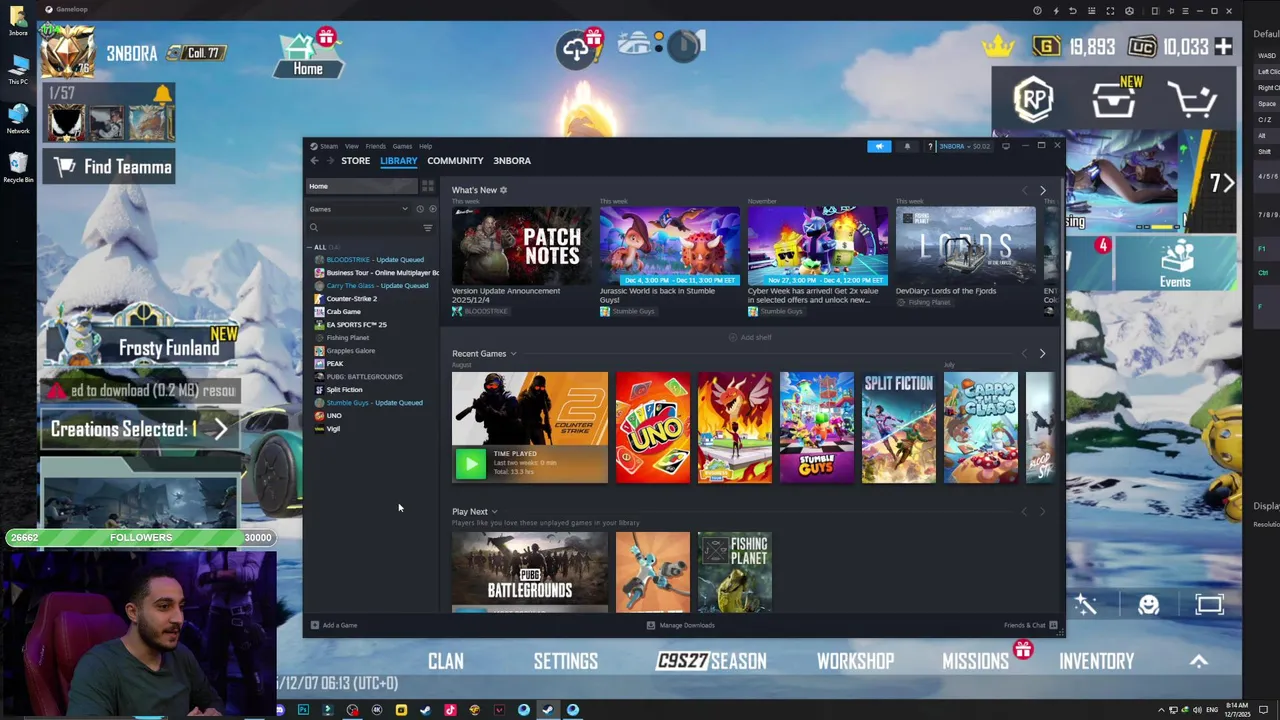Click Steam back navigation arrow
This screenshot has width=1280, height=720.
314,160
